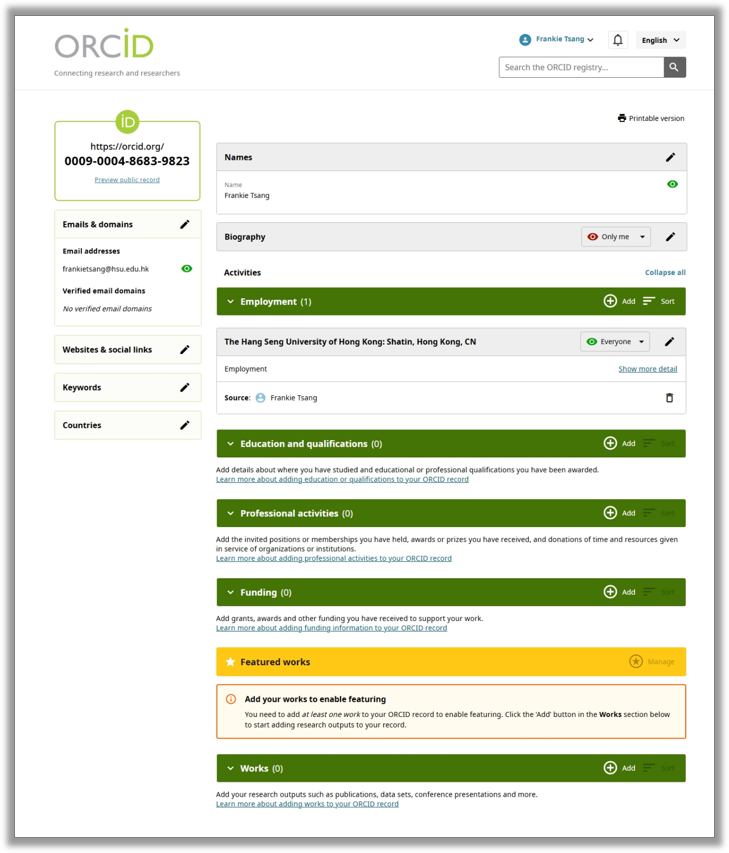Open Biography 'Only me' visibility dropdown

point(616,237)
